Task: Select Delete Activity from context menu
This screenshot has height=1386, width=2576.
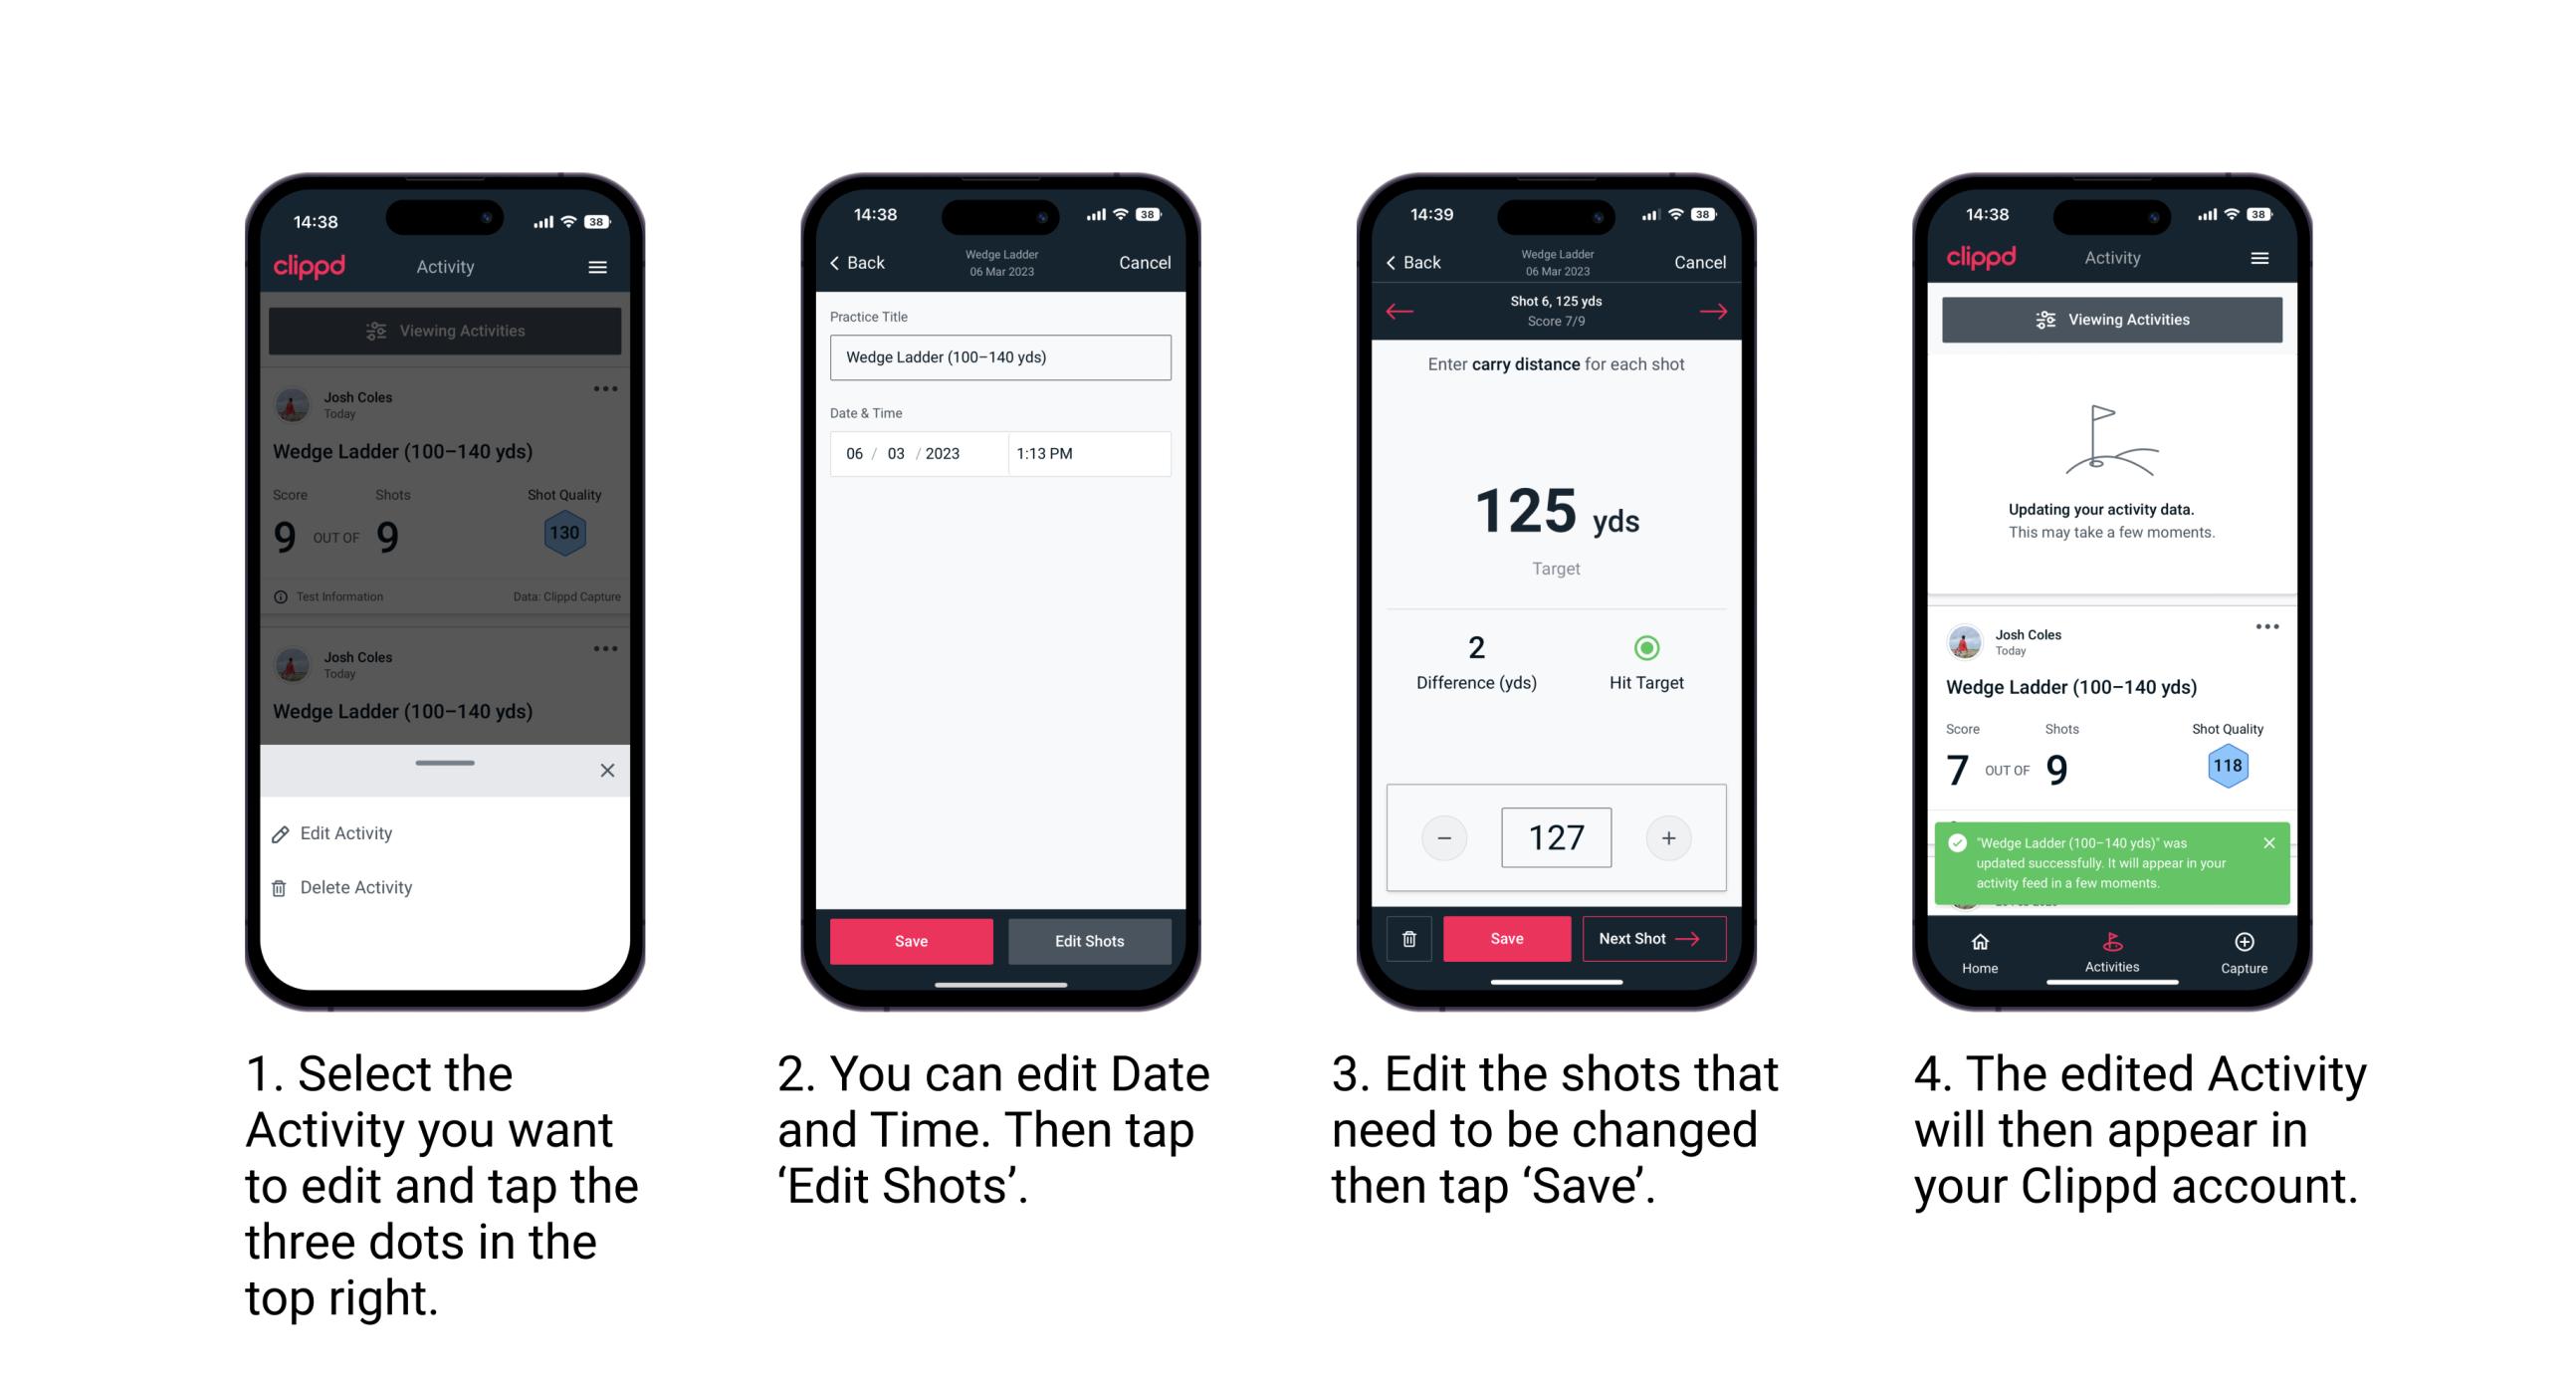Action: pyautogui.click(x=354, y=886)
